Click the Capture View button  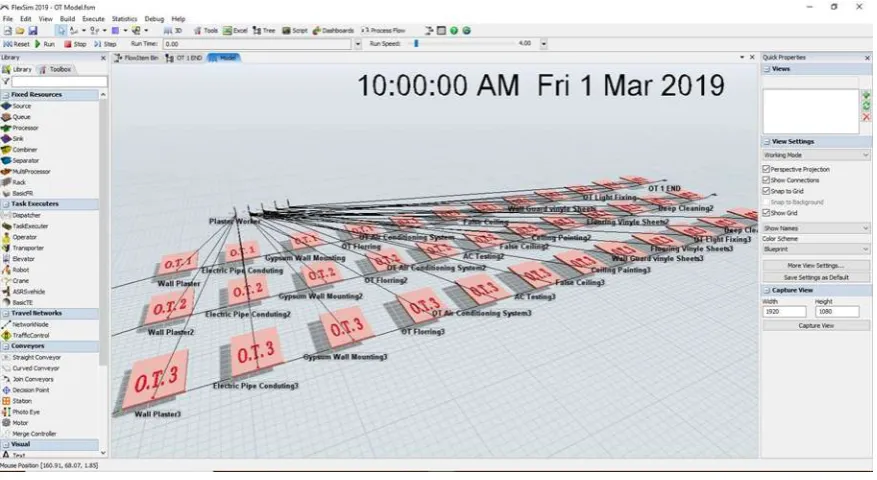(x=816, y=326)
